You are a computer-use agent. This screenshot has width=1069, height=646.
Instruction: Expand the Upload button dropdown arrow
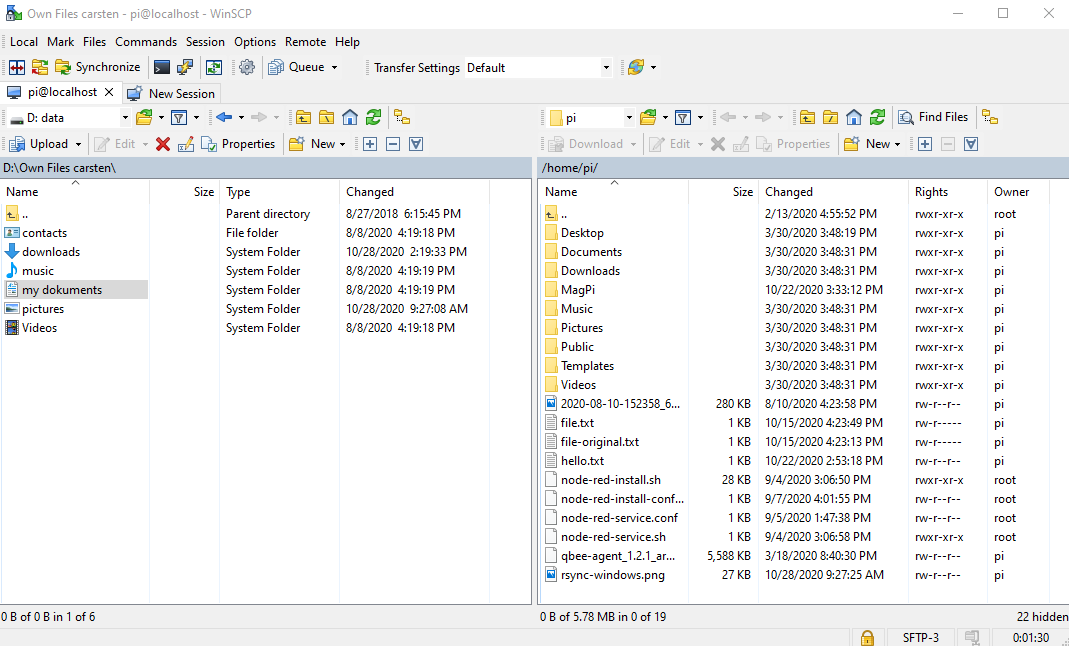point(76,143)
